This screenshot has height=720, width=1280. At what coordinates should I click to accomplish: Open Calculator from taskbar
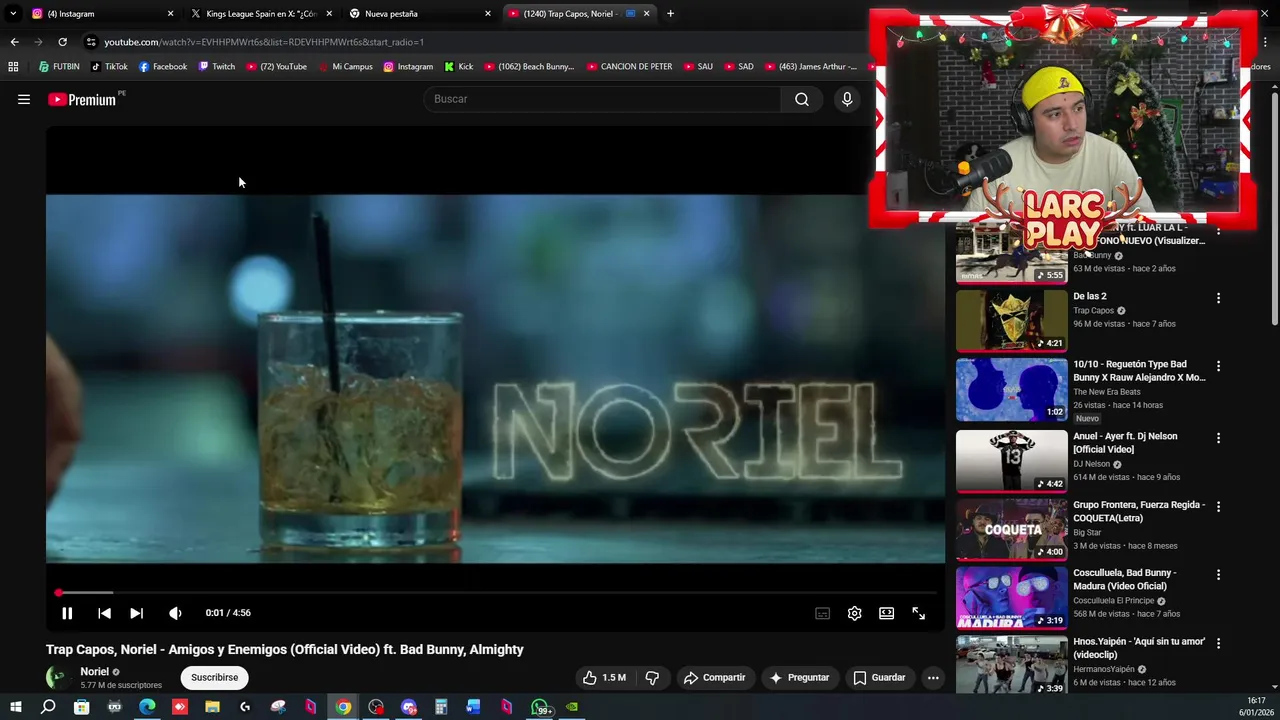coord(441,707)
